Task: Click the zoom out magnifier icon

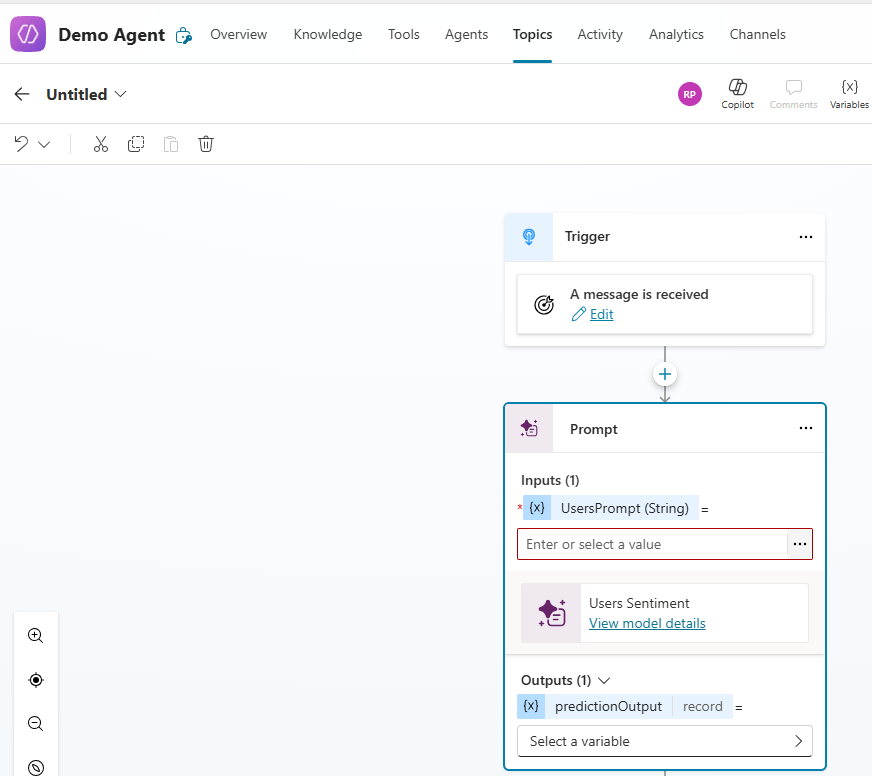Action: tap(36, 723)
